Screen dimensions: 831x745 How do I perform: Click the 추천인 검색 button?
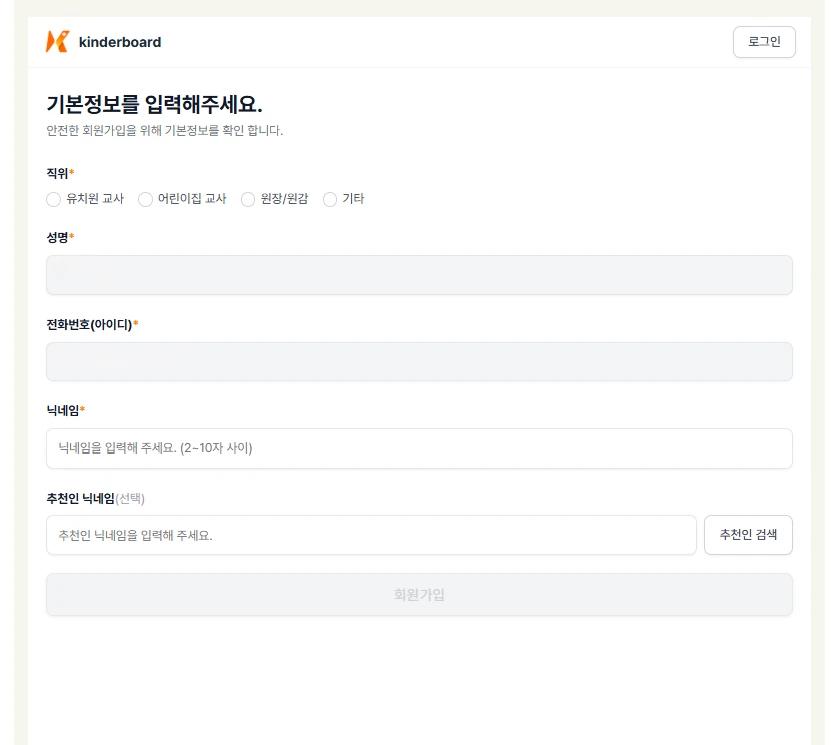pyautogui.click(x=748, y=535)
